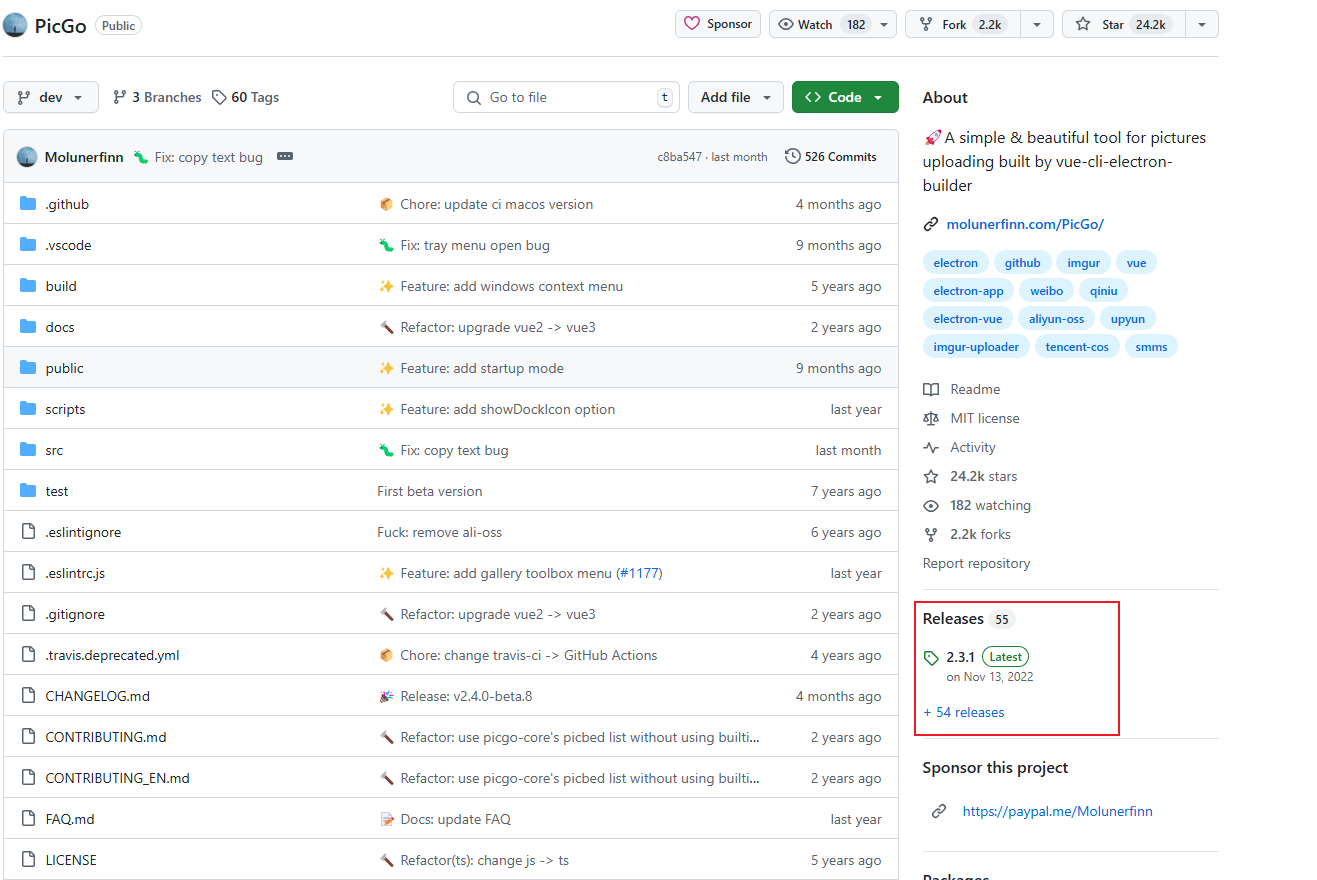Viewport: 1317px width, 880px height.
Task: Open commit 'Chore: update ci macos version'
Action: pos(496,204)
